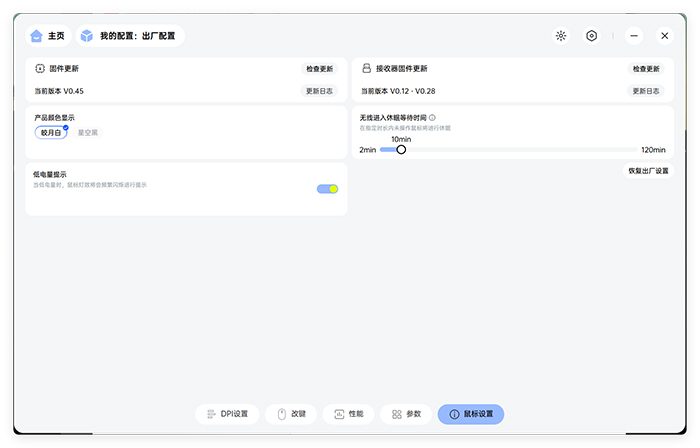Open the DPI设置 tab
The image size is (700, 448).
tap(228, 414)
